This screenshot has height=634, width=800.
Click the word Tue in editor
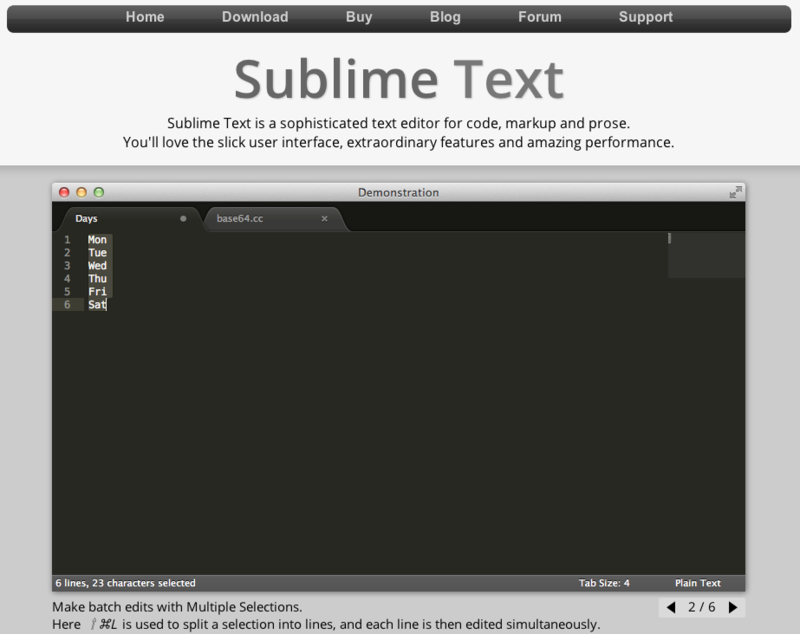click(x=97, y=252)
